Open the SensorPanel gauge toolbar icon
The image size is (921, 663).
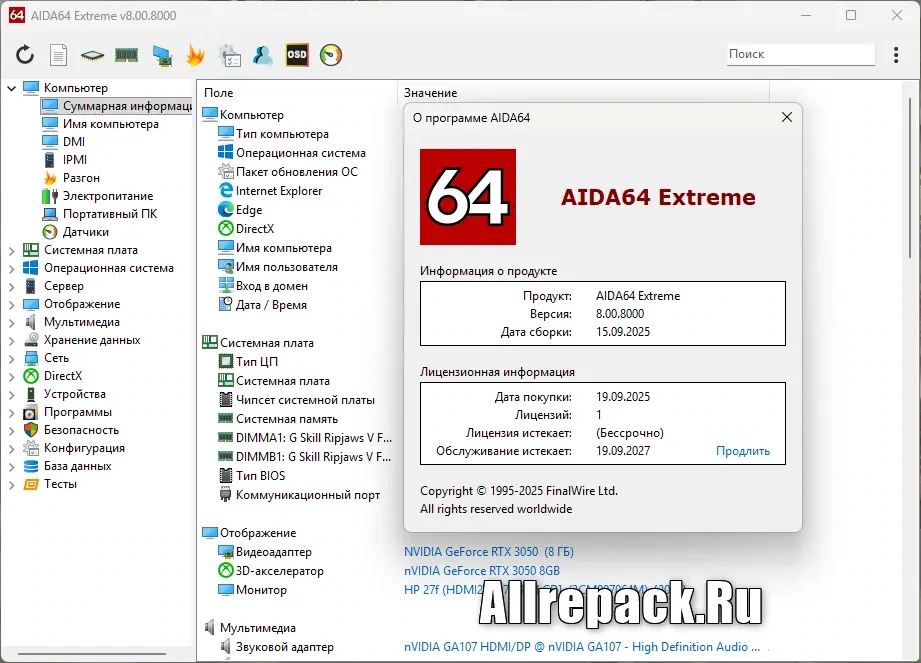pyautogui.click(x=331, y=55)
